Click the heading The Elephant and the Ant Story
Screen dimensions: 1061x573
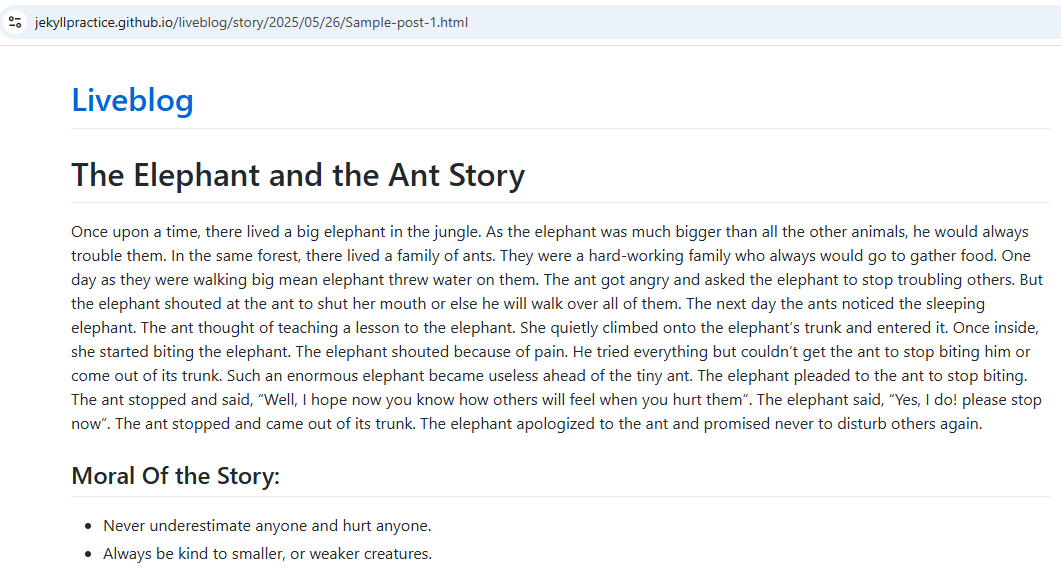coord(298,175)
